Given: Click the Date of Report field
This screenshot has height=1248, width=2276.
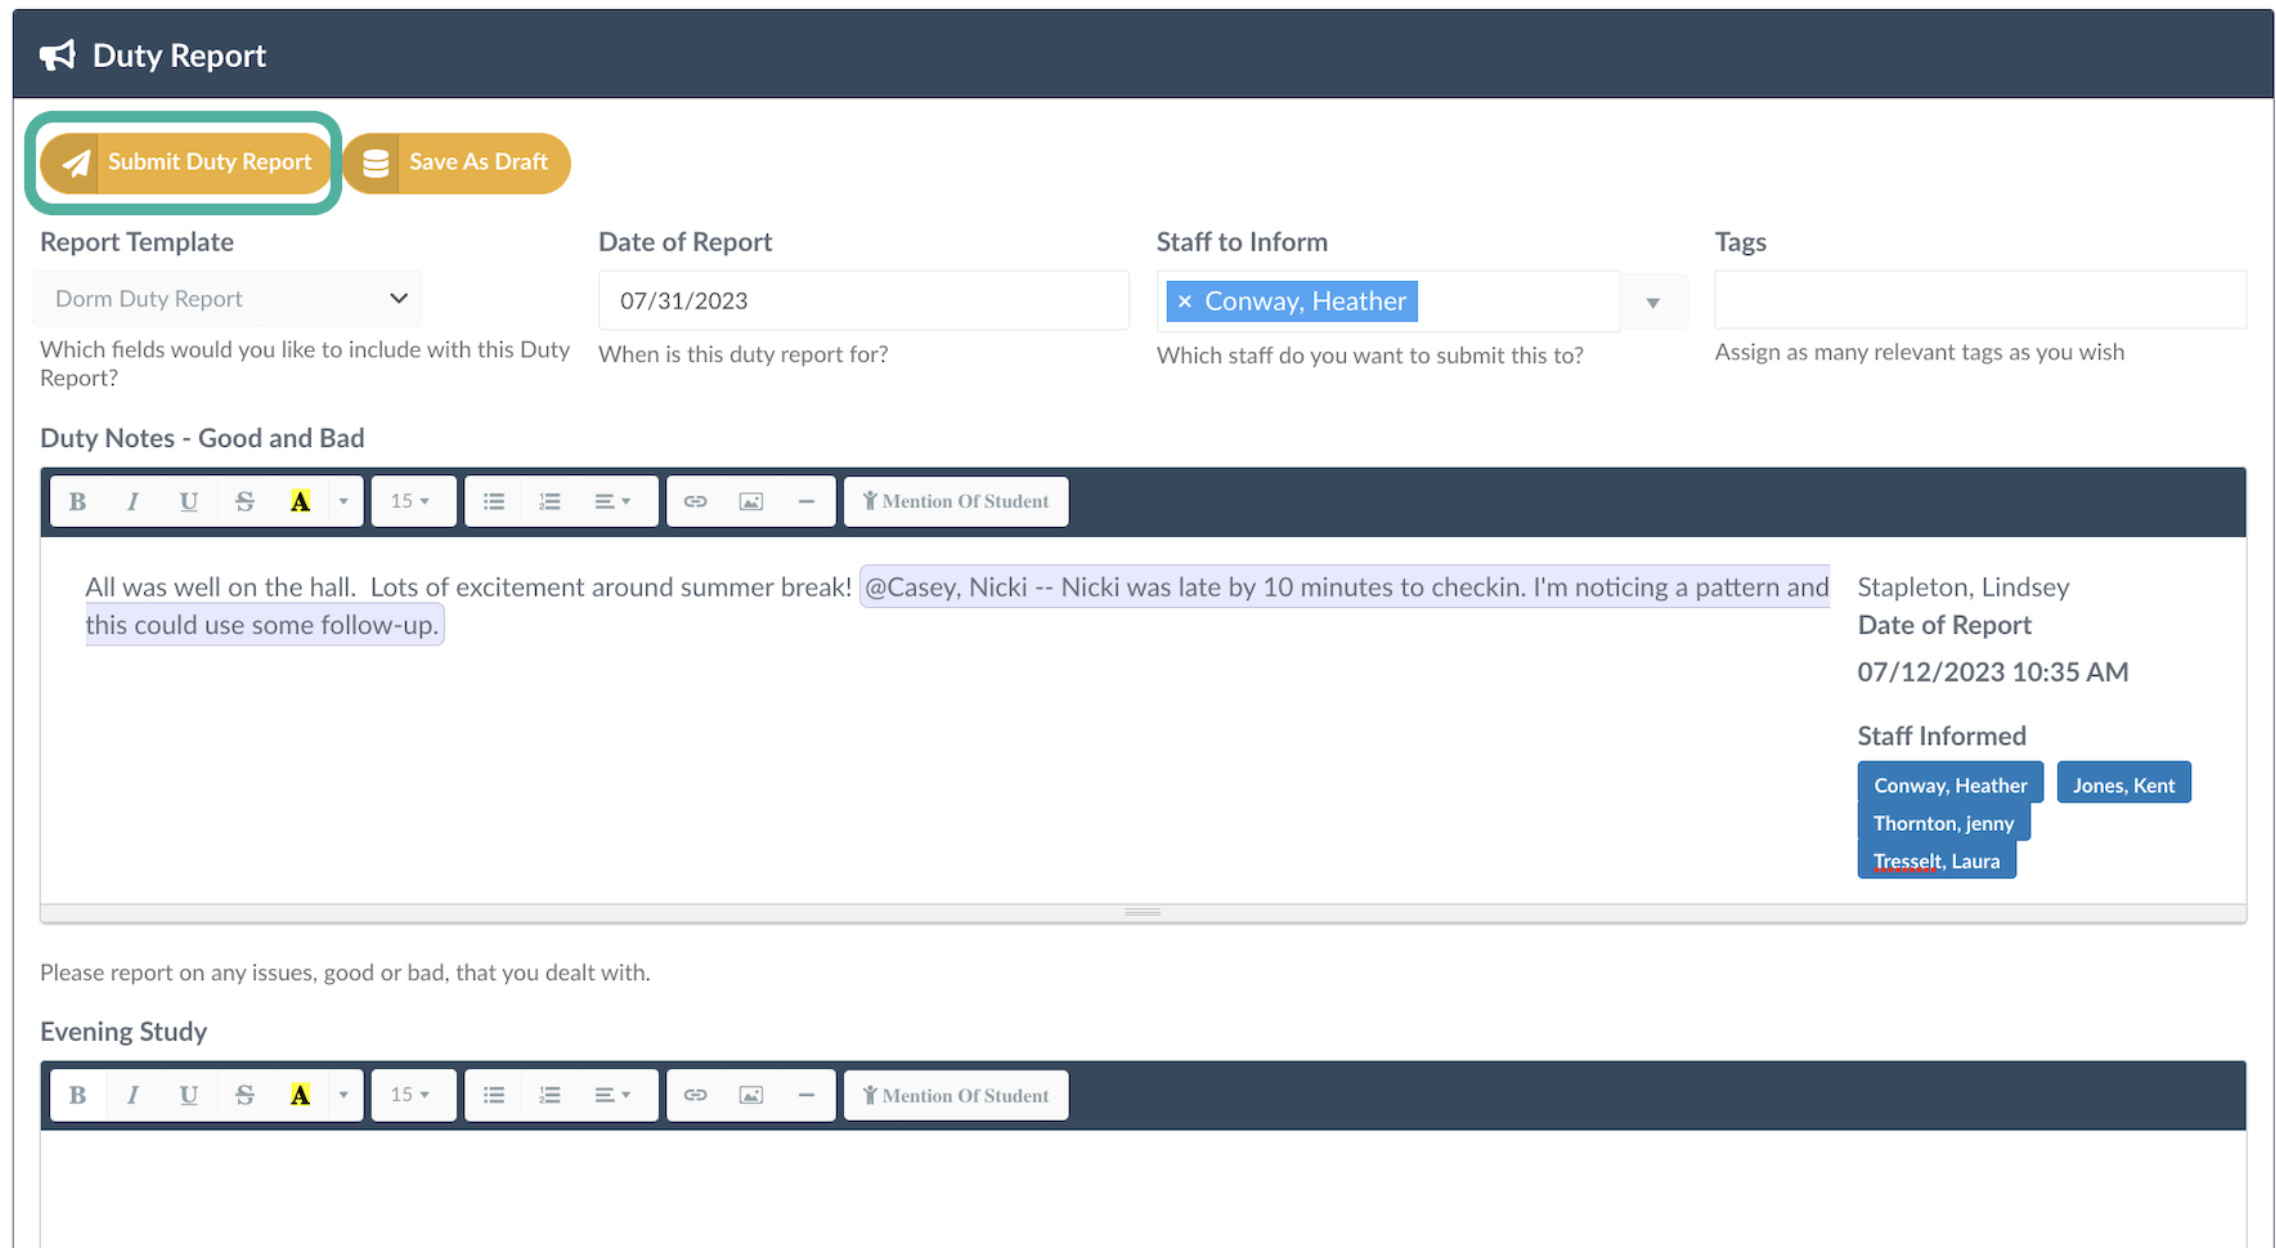Looking at the screenshot, I should click(862, 300).
